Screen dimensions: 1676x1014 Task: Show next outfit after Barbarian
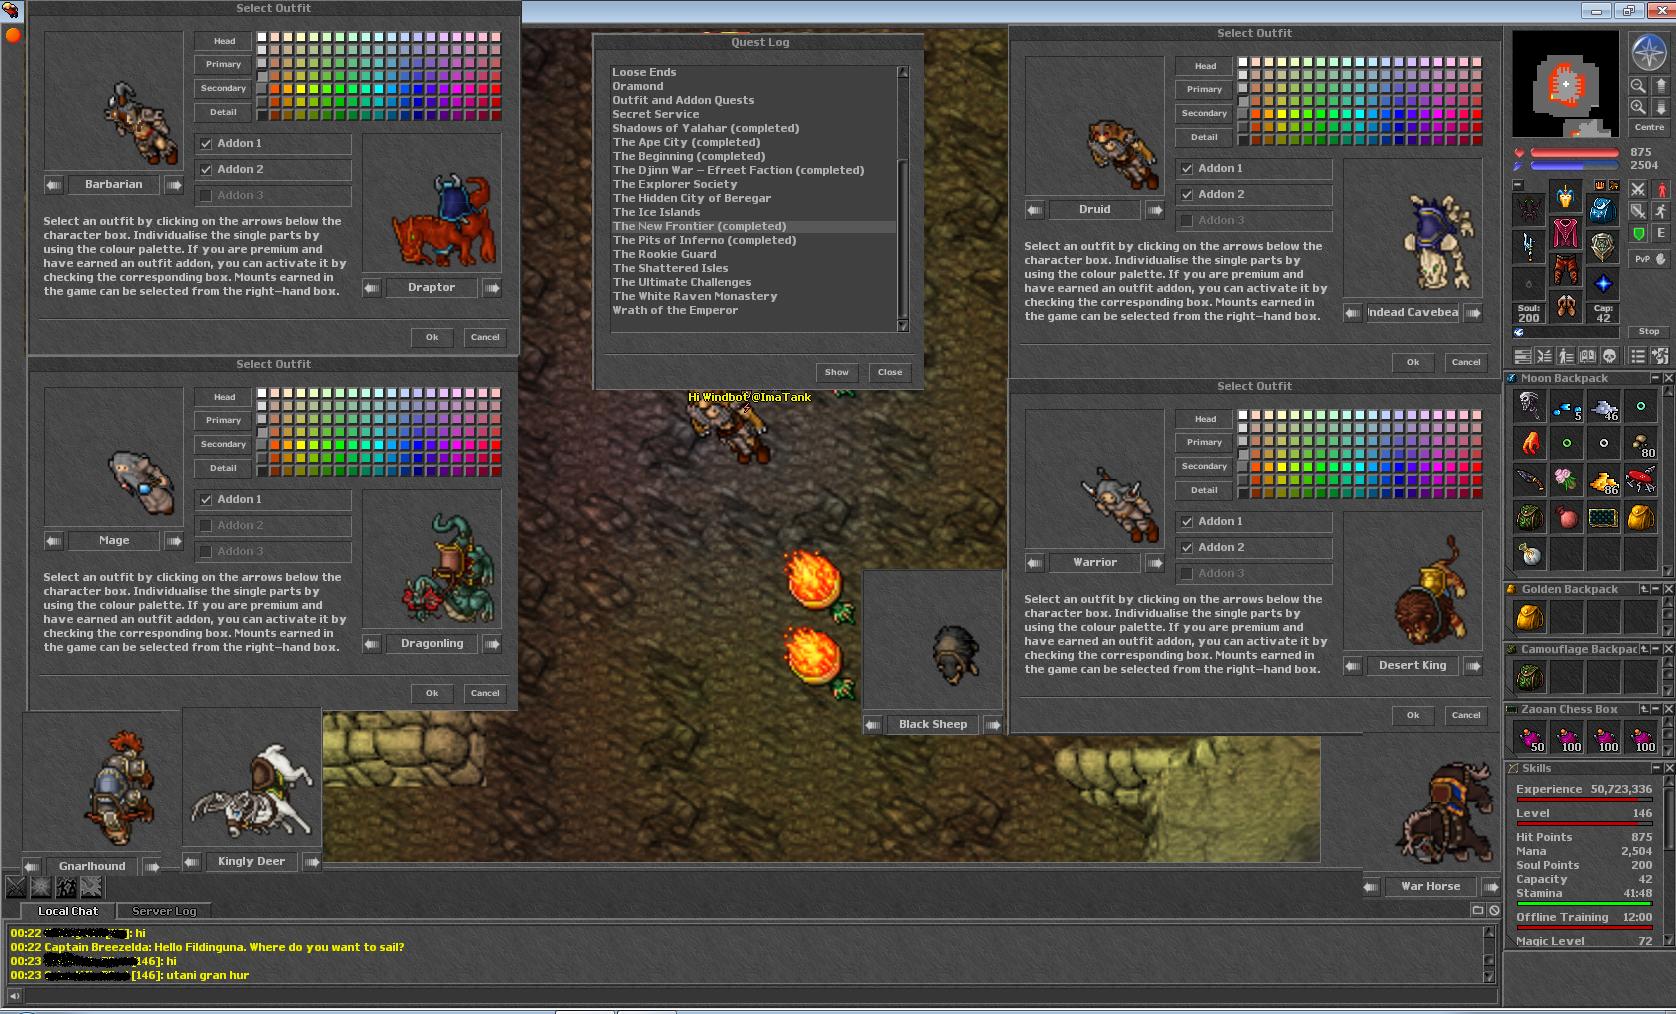point(174,185)
